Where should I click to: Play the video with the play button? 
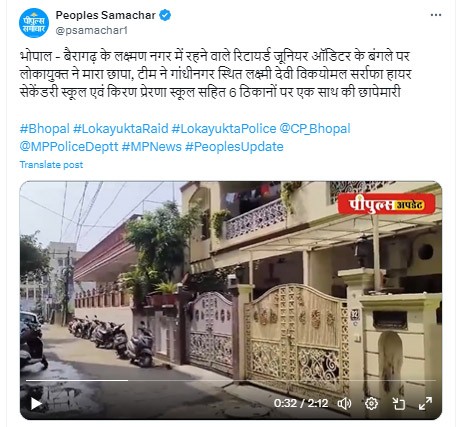click(x=36, y=404)
